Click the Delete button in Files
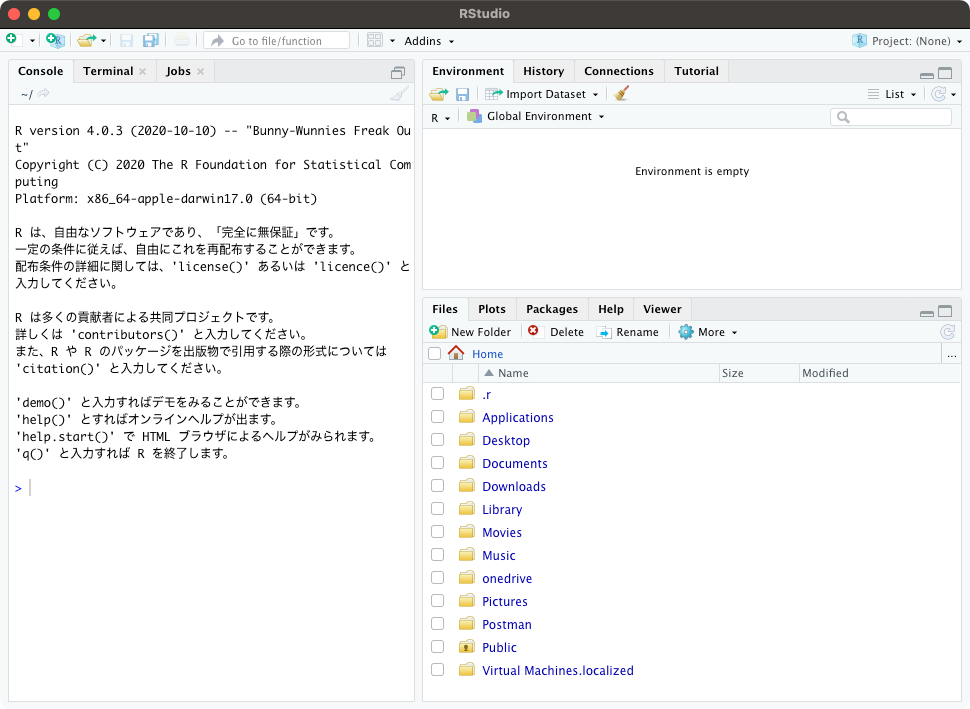970x709 pixels. pyautogui.click(x=556, y=332)
